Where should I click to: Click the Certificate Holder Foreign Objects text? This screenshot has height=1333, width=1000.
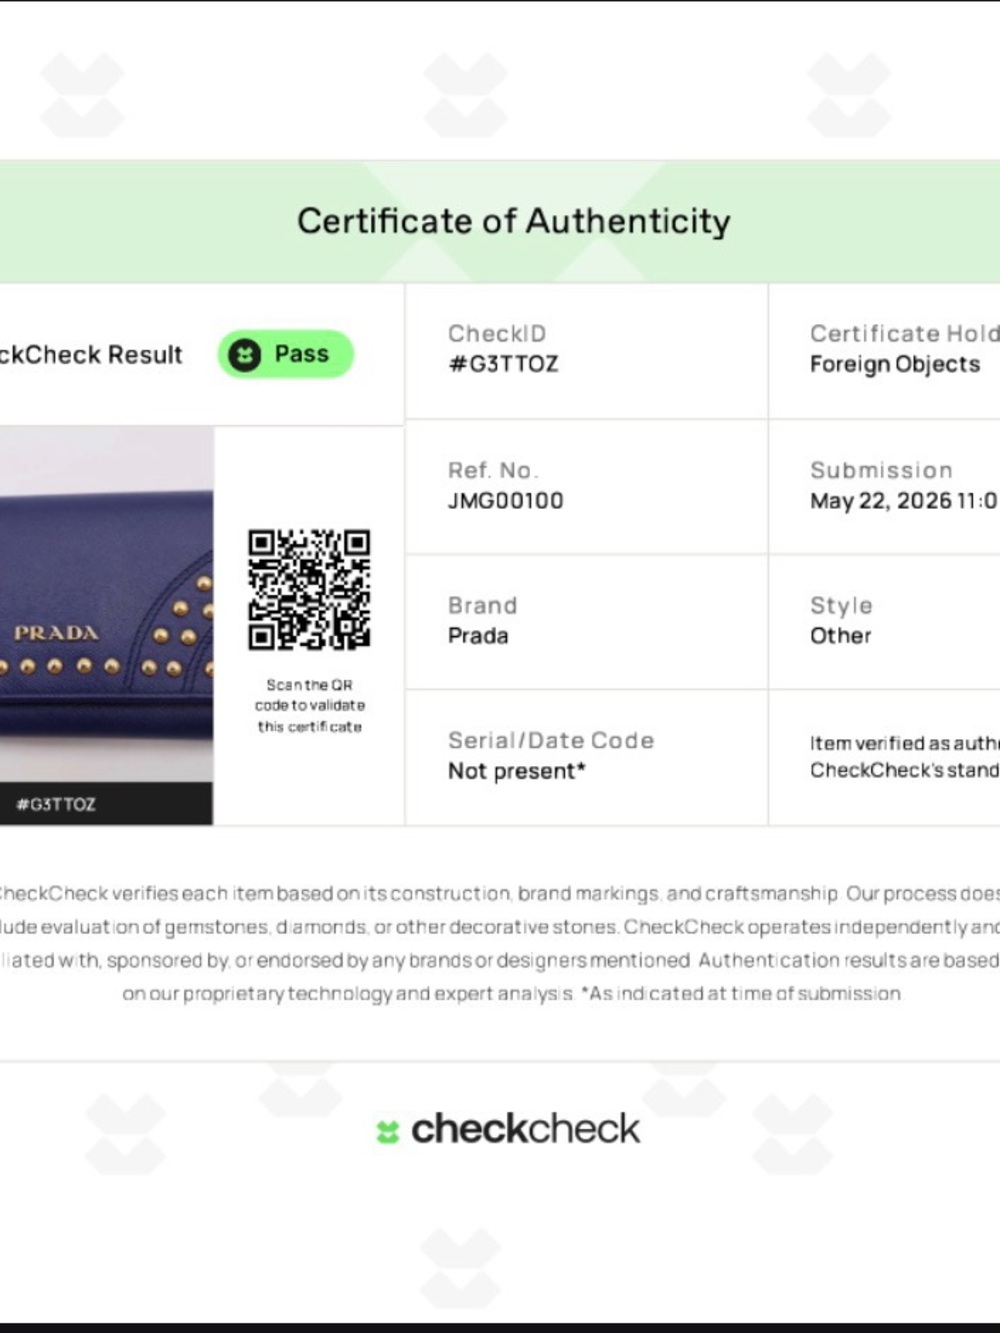895,365
